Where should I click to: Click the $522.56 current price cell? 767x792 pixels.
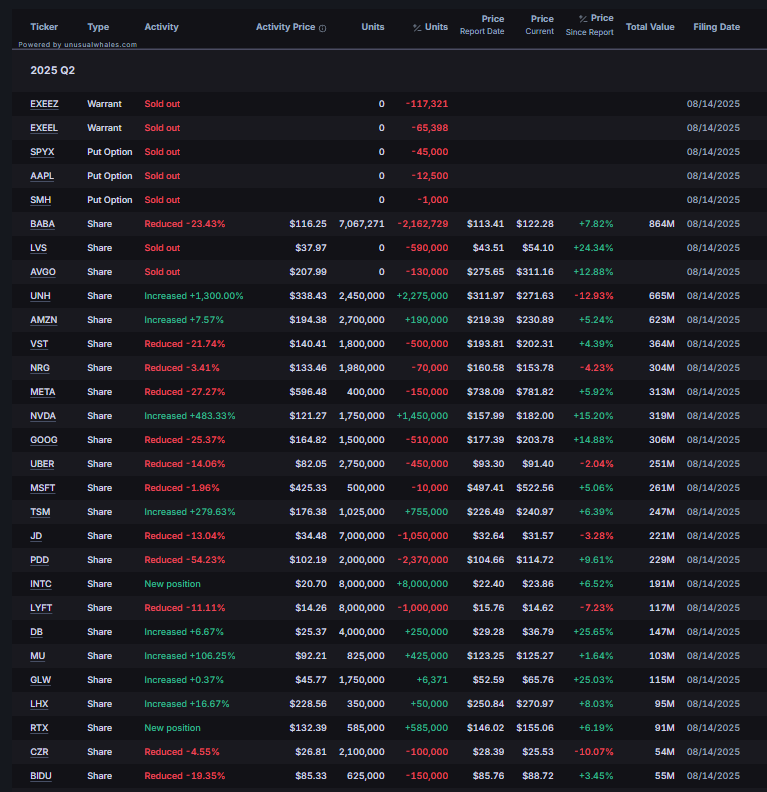coord(535,488)
